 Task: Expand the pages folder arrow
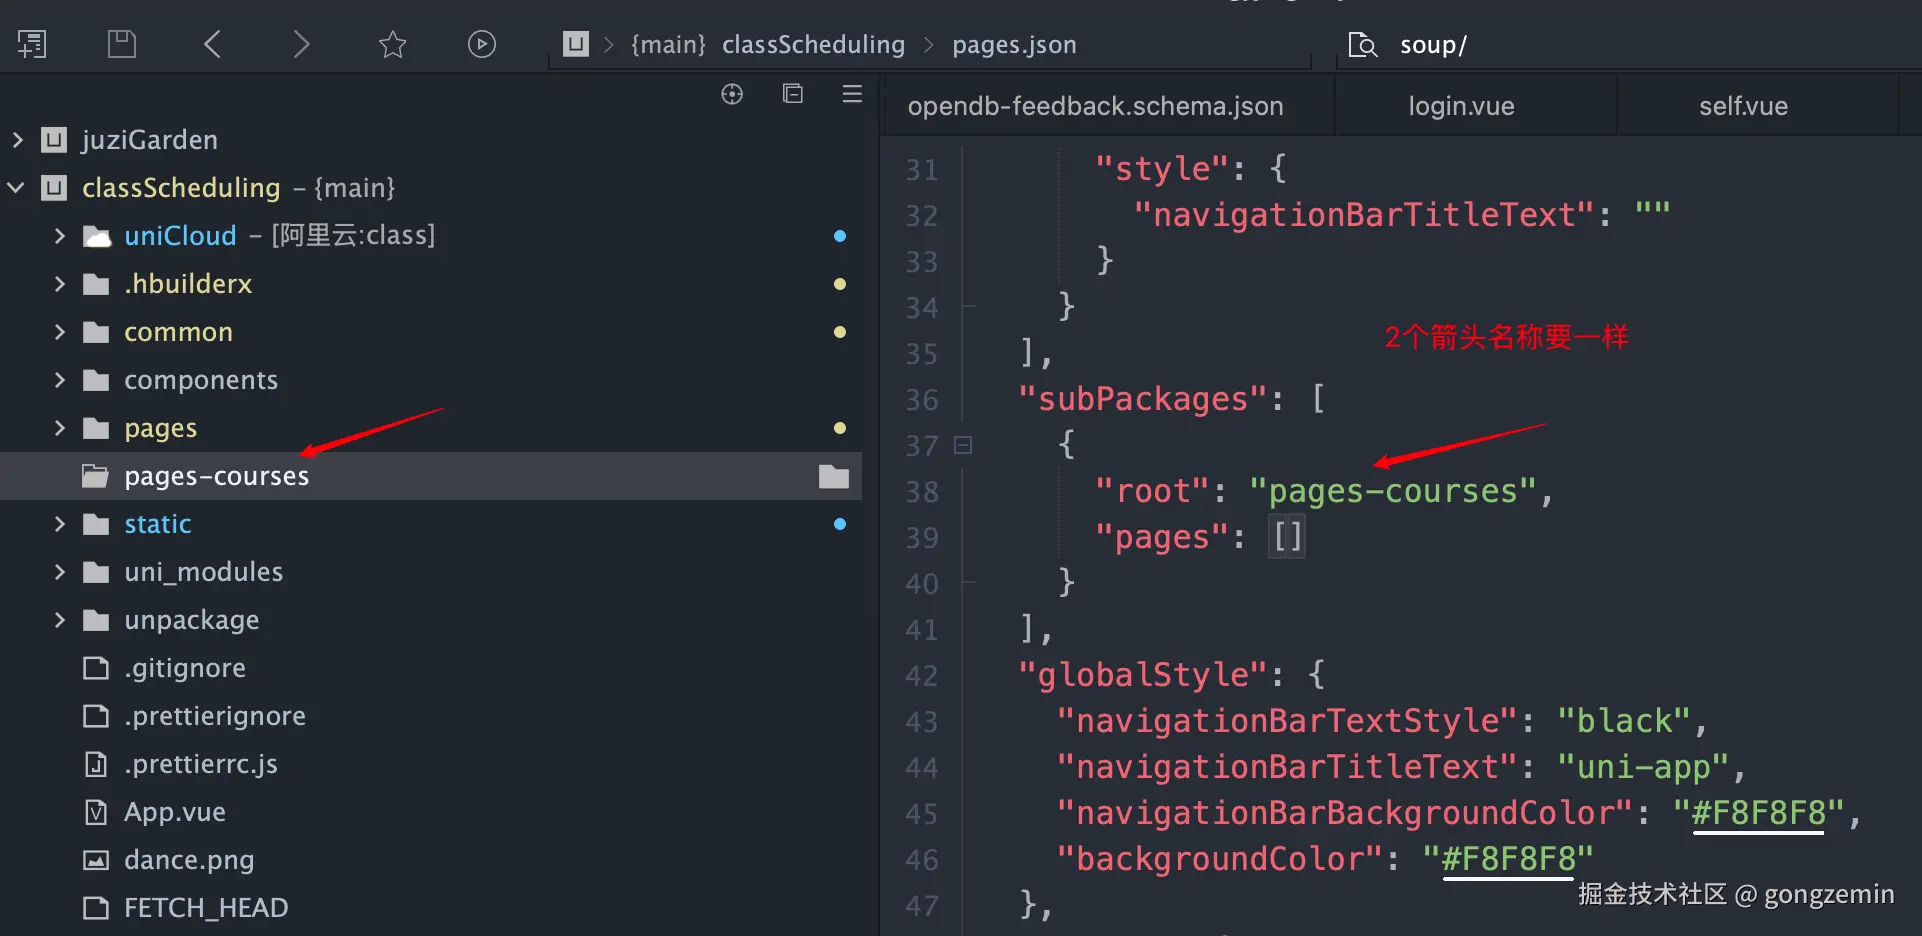point(59,428)
